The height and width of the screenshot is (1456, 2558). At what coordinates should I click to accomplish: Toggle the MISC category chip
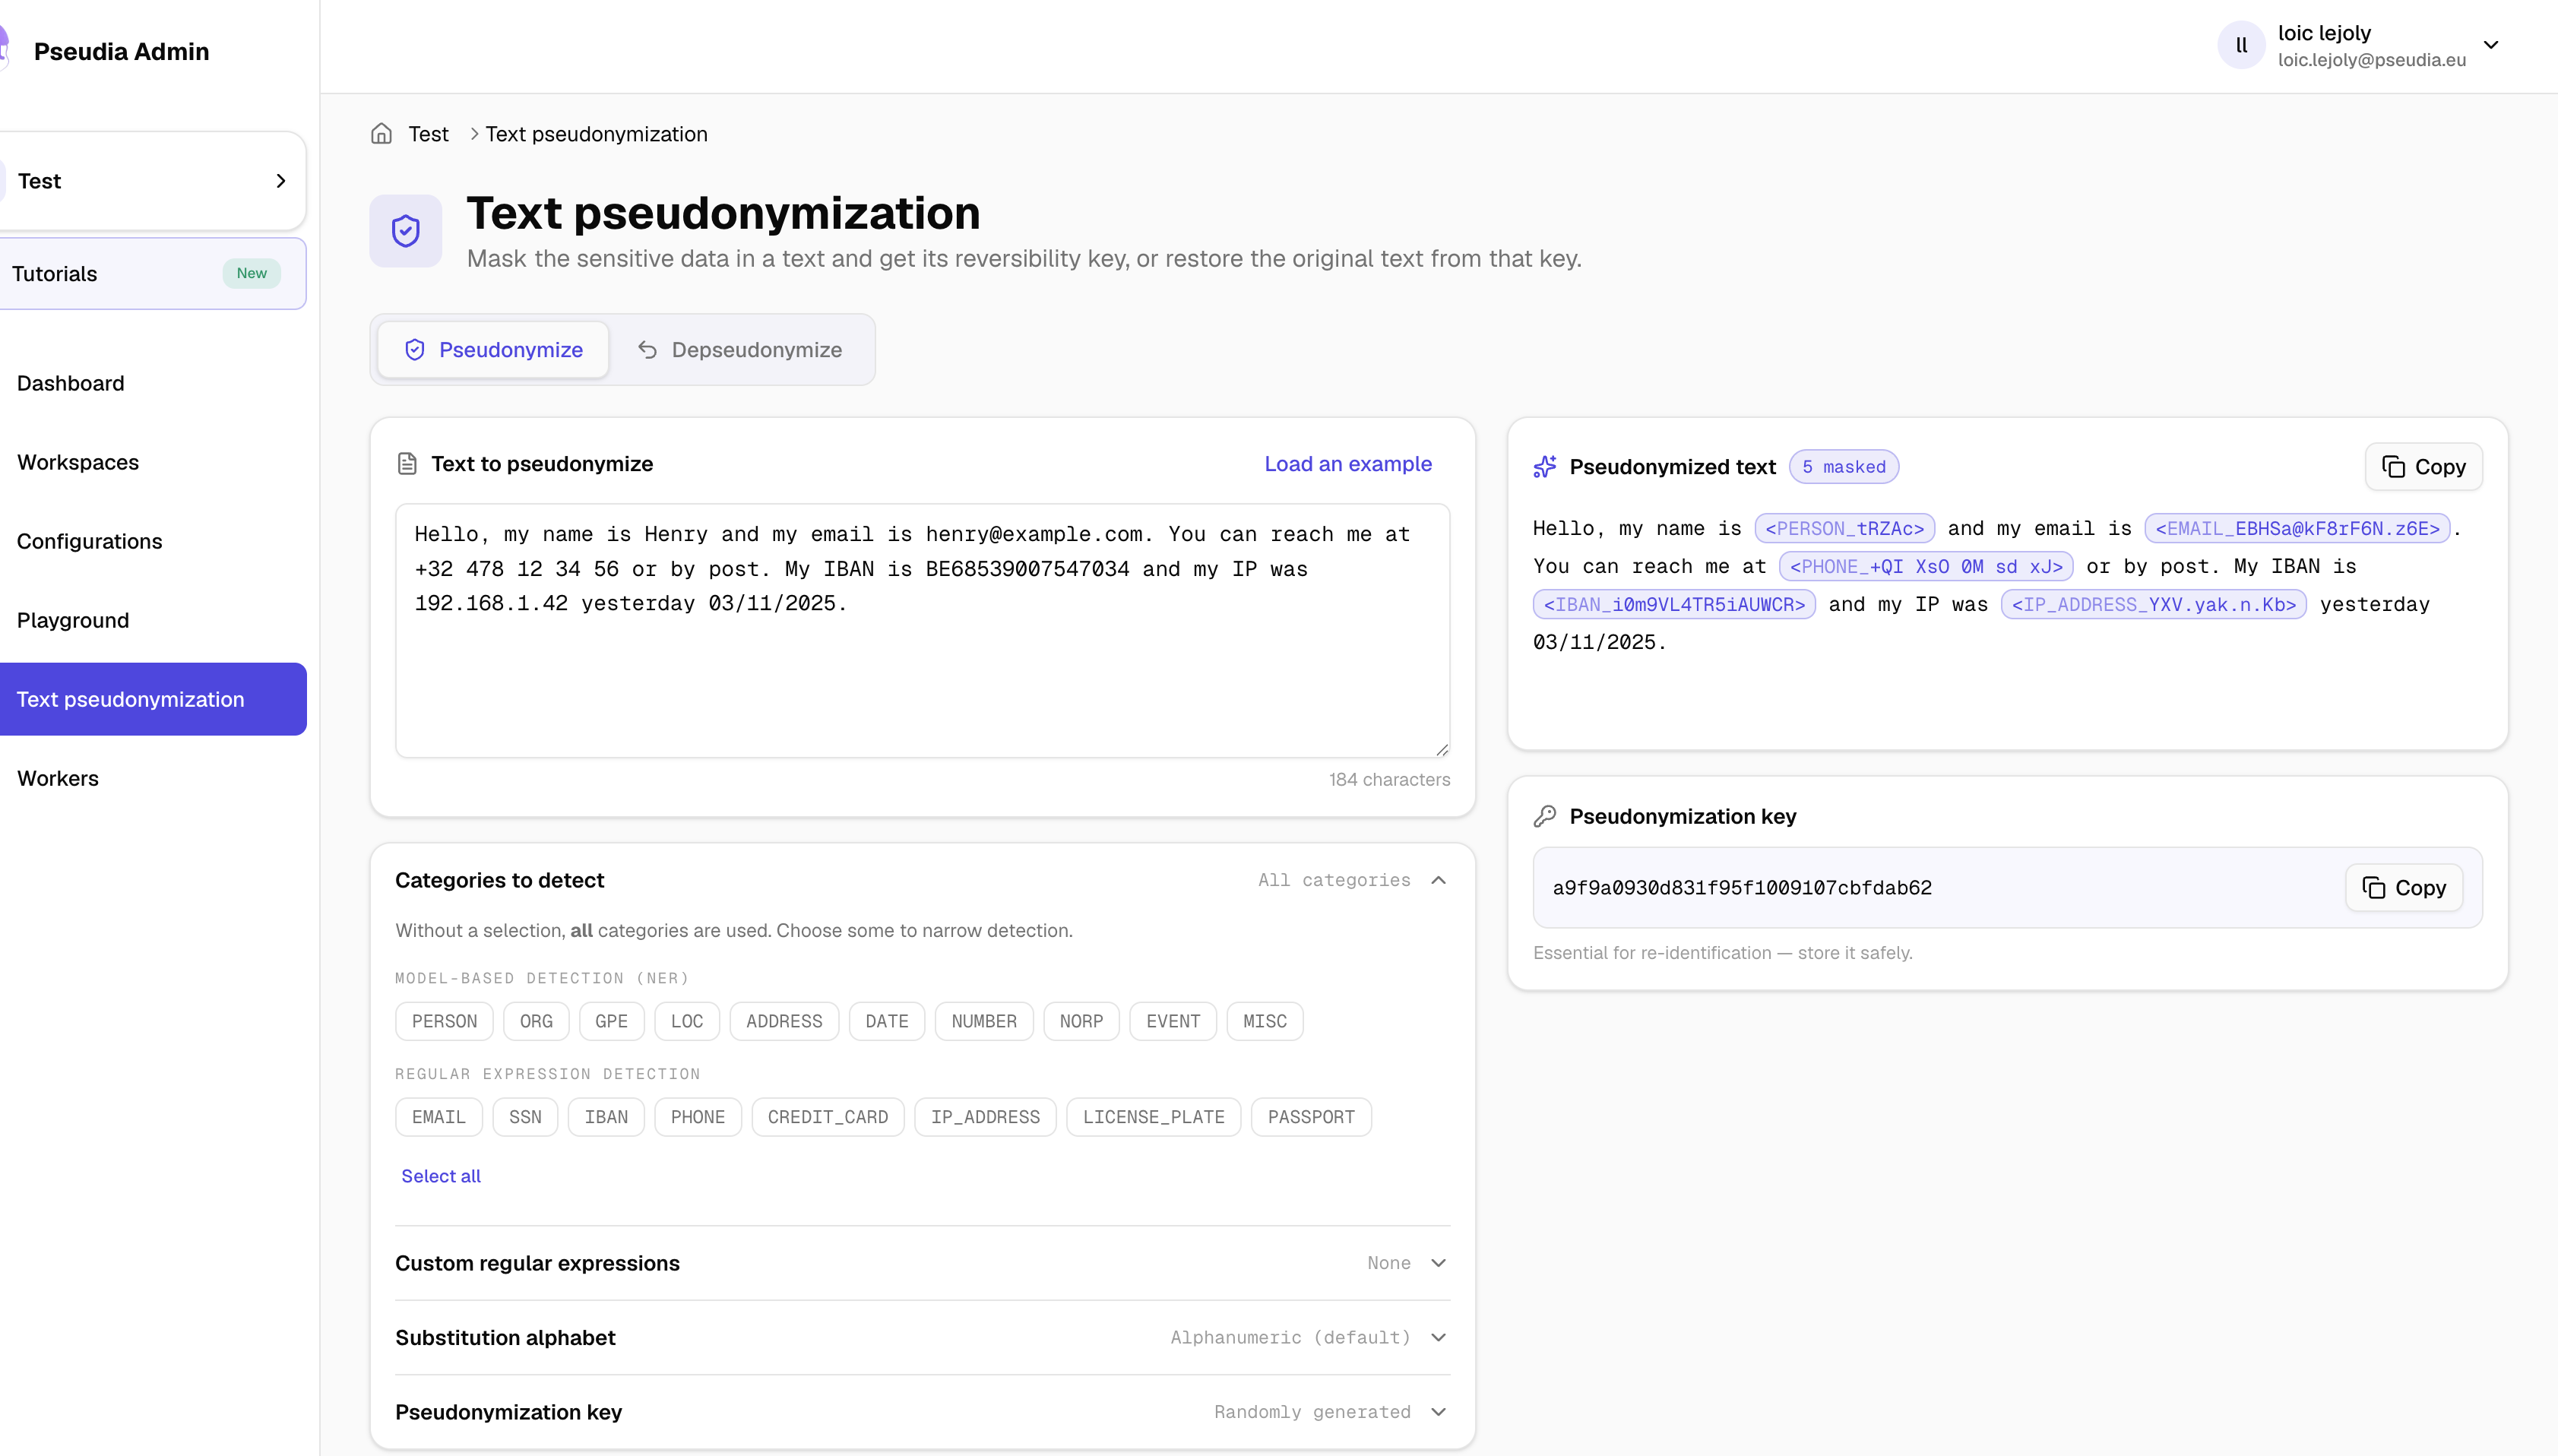(x=1265, y=1021)
